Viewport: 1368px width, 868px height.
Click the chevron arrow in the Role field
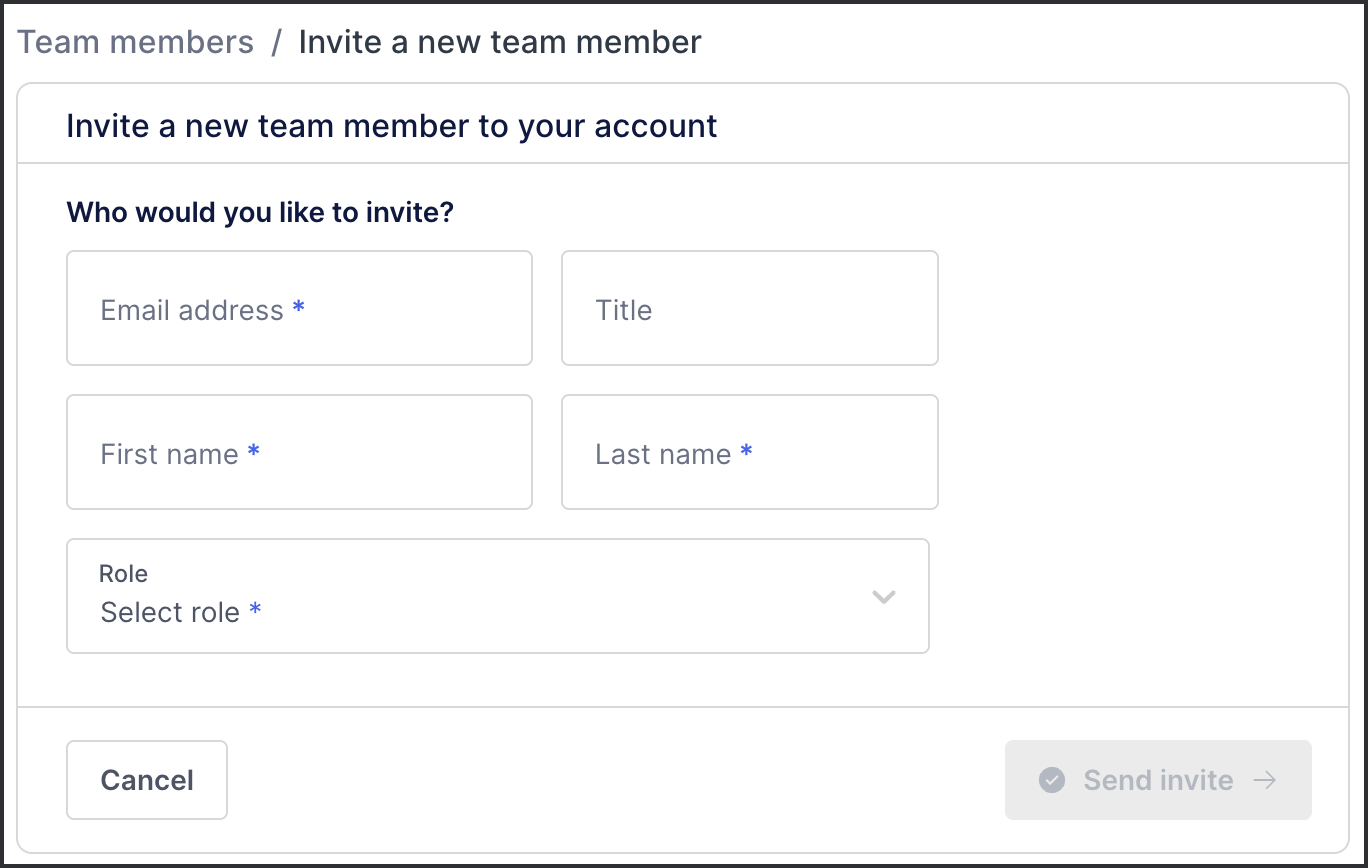click(x=883, y=597)
